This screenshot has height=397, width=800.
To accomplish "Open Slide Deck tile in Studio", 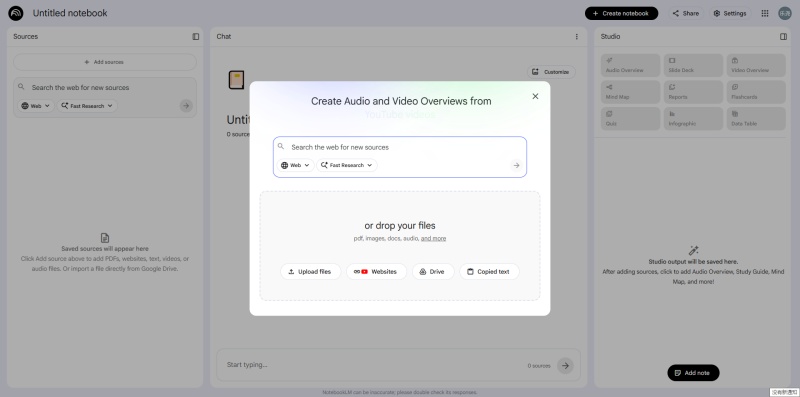I will (693, 65).
